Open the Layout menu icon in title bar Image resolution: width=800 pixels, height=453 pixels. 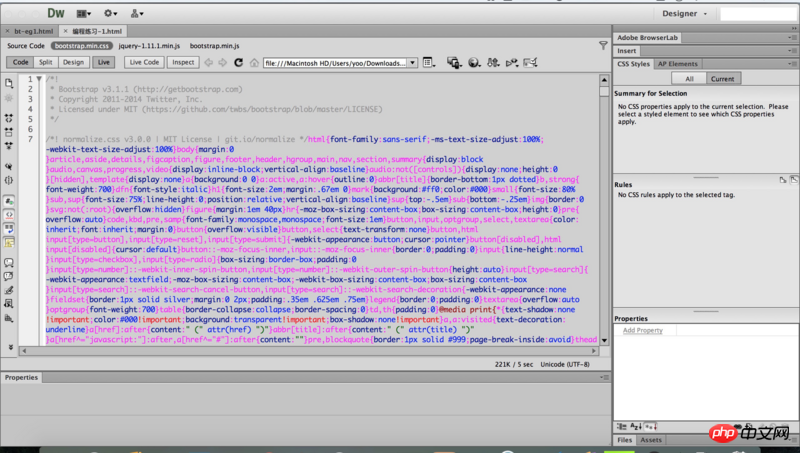point(84,13)
